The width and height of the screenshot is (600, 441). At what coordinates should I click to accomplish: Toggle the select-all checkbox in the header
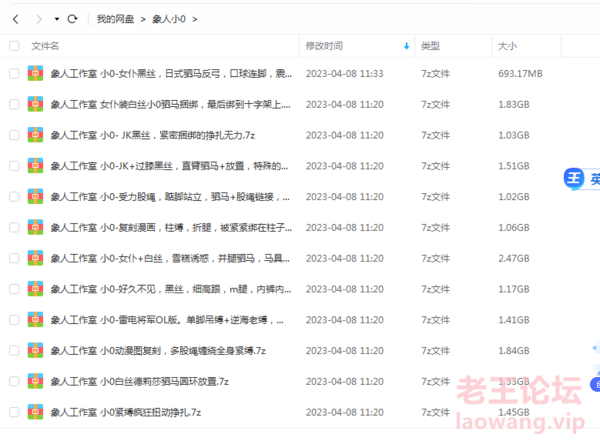tap(14, 46)
